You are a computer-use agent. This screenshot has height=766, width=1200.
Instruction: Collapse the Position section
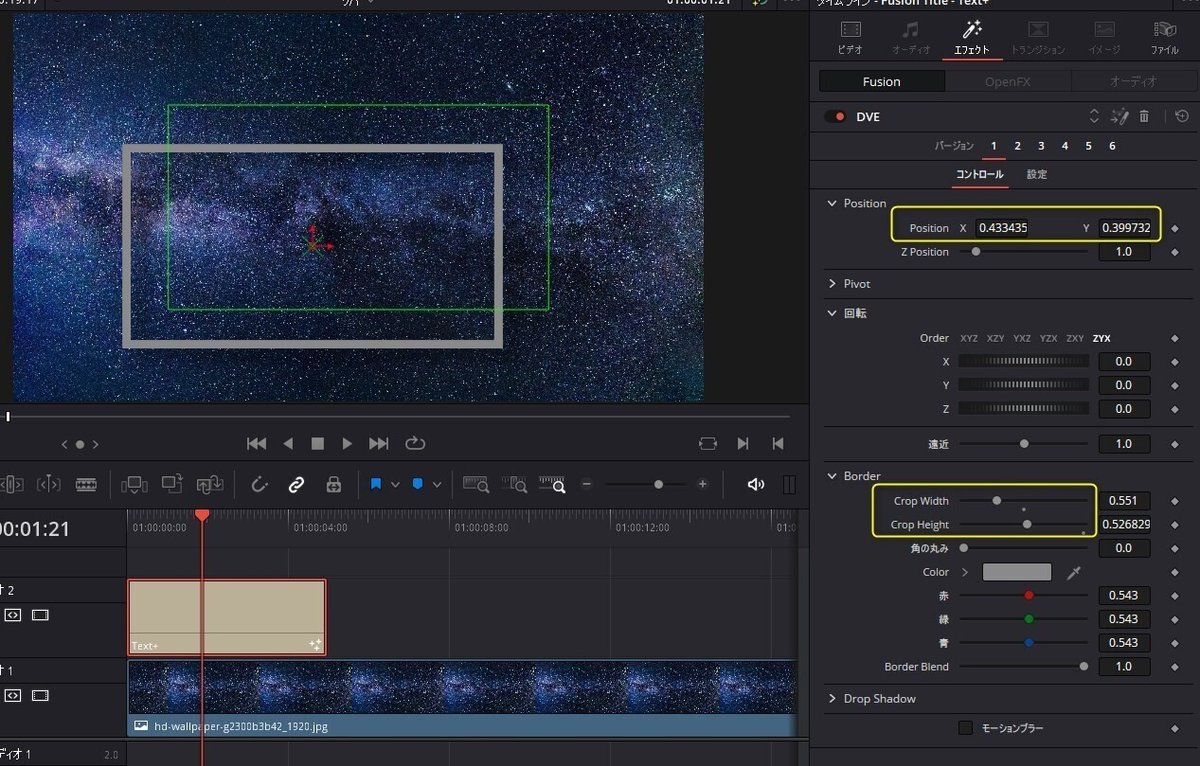[x=832, y=203]
